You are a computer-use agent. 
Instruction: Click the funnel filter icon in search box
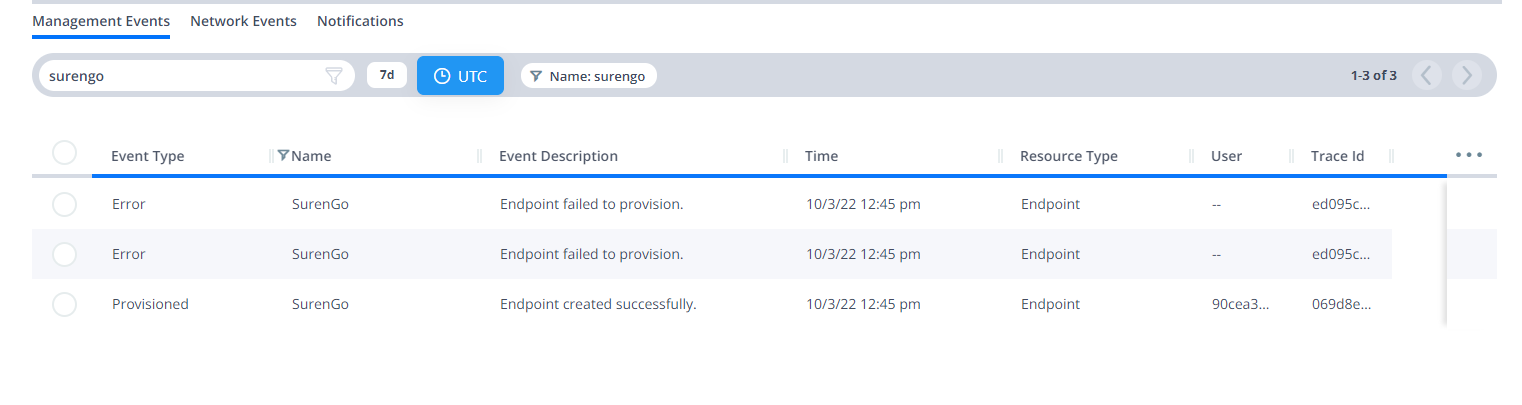(x=334, y=76)
